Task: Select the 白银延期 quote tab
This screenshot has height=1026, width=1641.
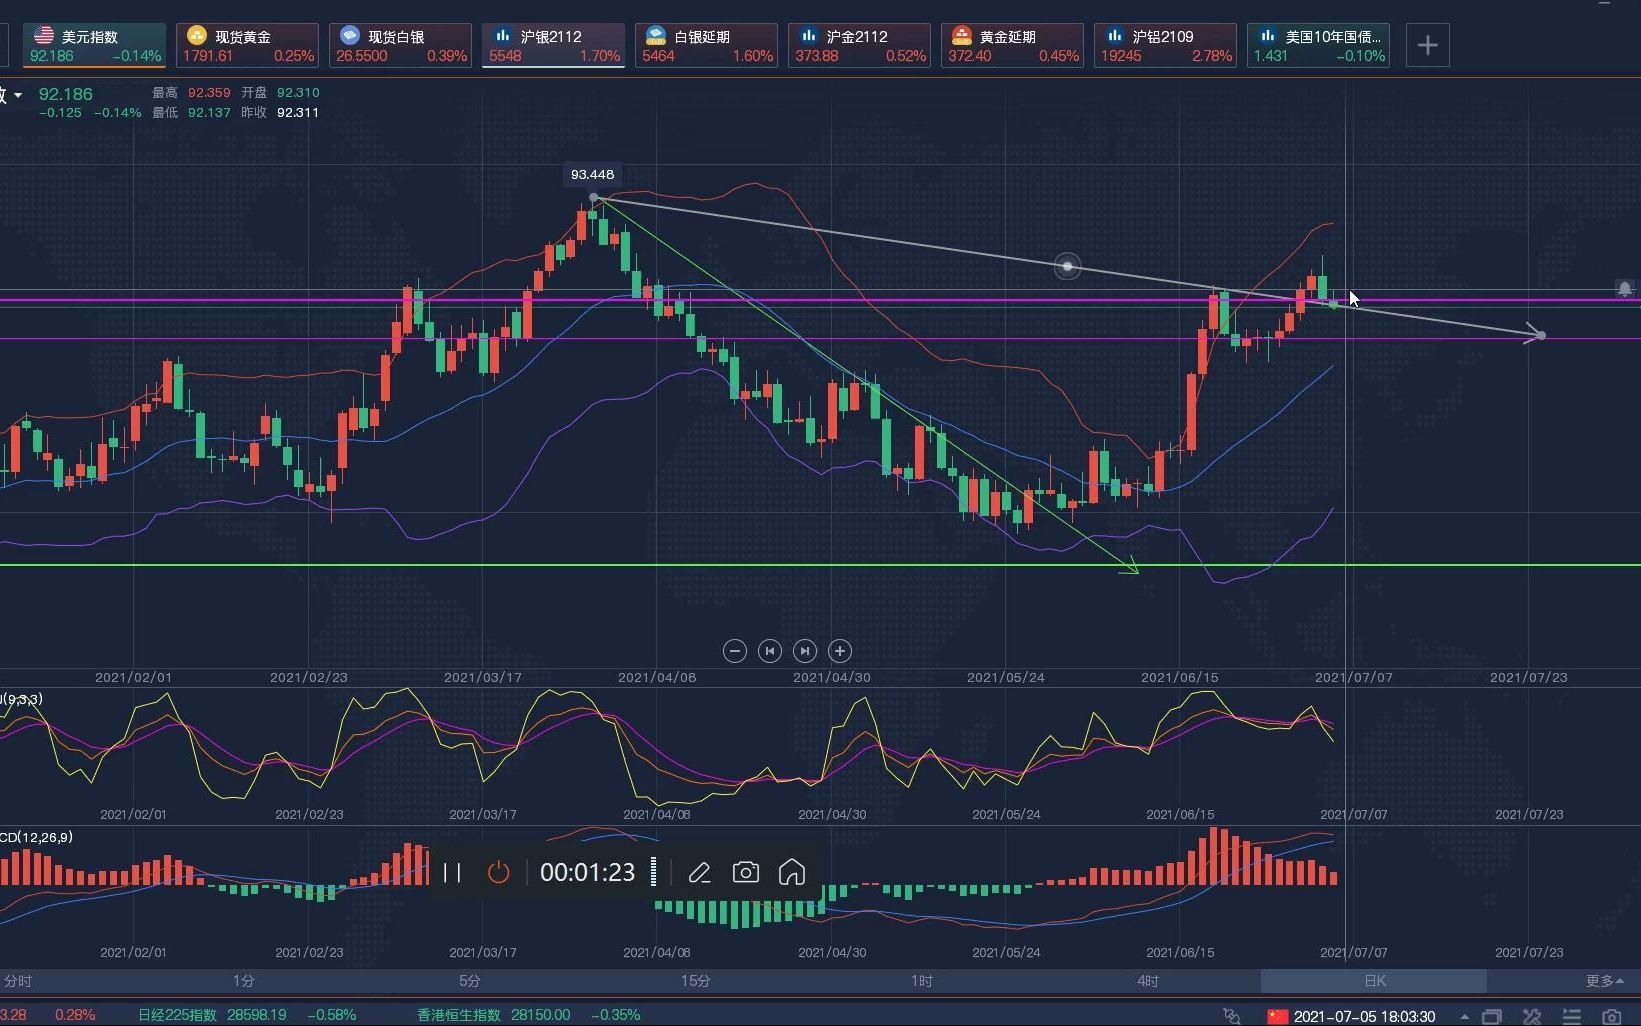Action: (707, 45)
